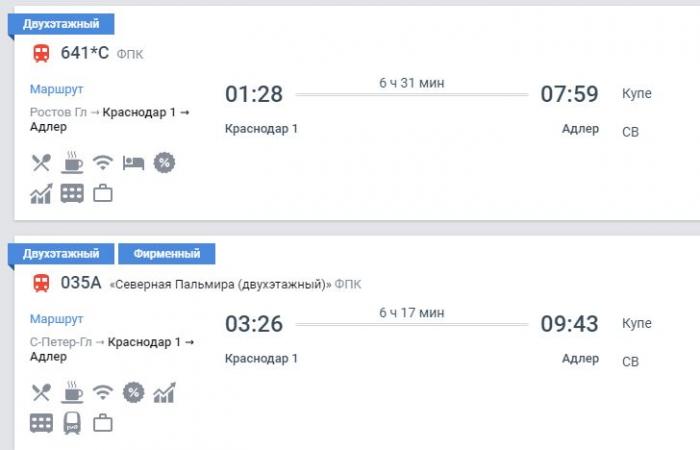Click the Двухэтажный label on train 641*С
The height and width of the screenshot is (450, 700).
point(61,24)
